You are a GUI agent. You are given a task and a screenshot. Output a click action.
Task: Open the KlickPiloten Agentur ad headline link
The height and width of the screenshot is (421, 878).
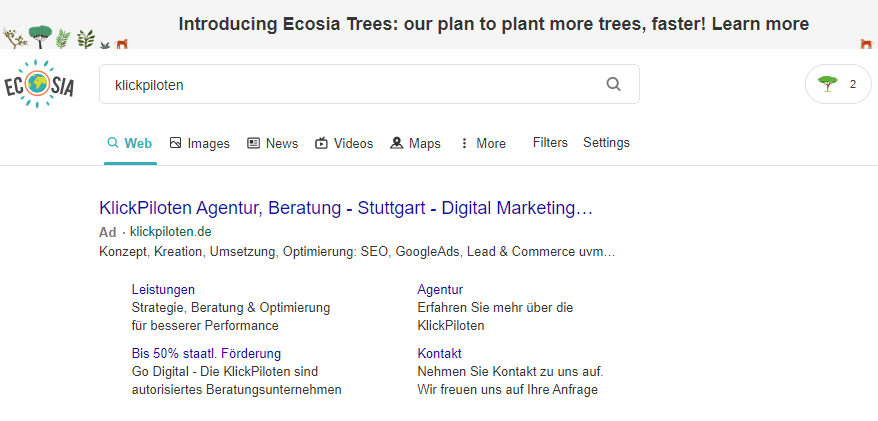click(346, 208)
